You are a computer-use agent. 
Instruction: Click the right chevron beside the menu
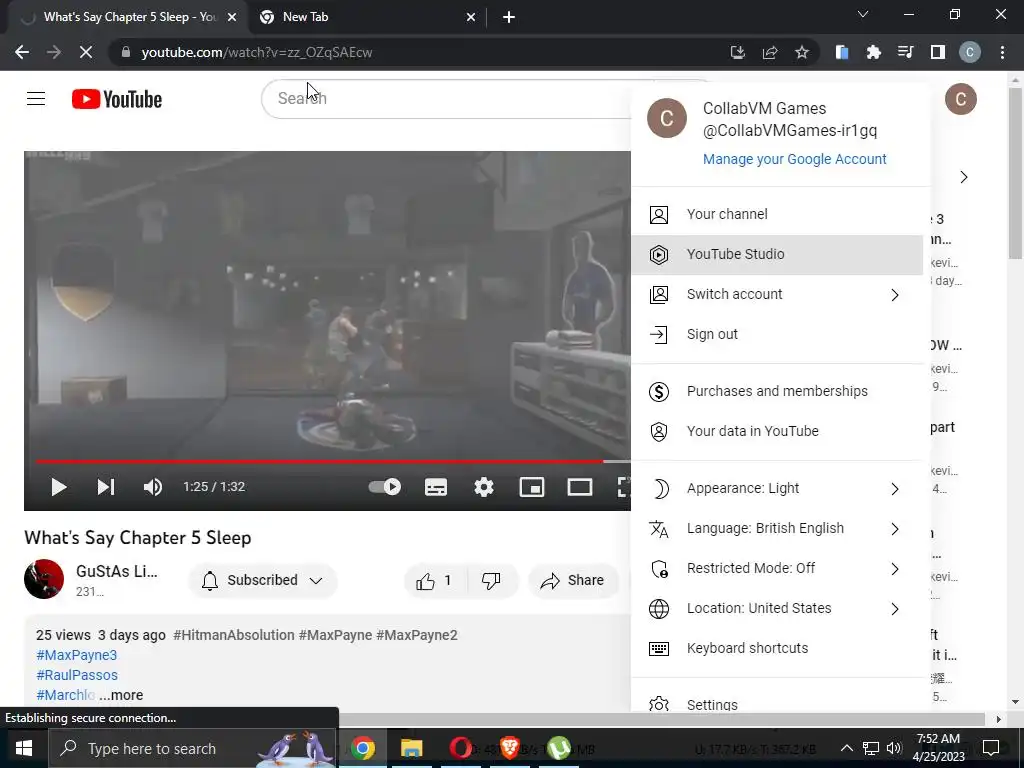[964, 177]
